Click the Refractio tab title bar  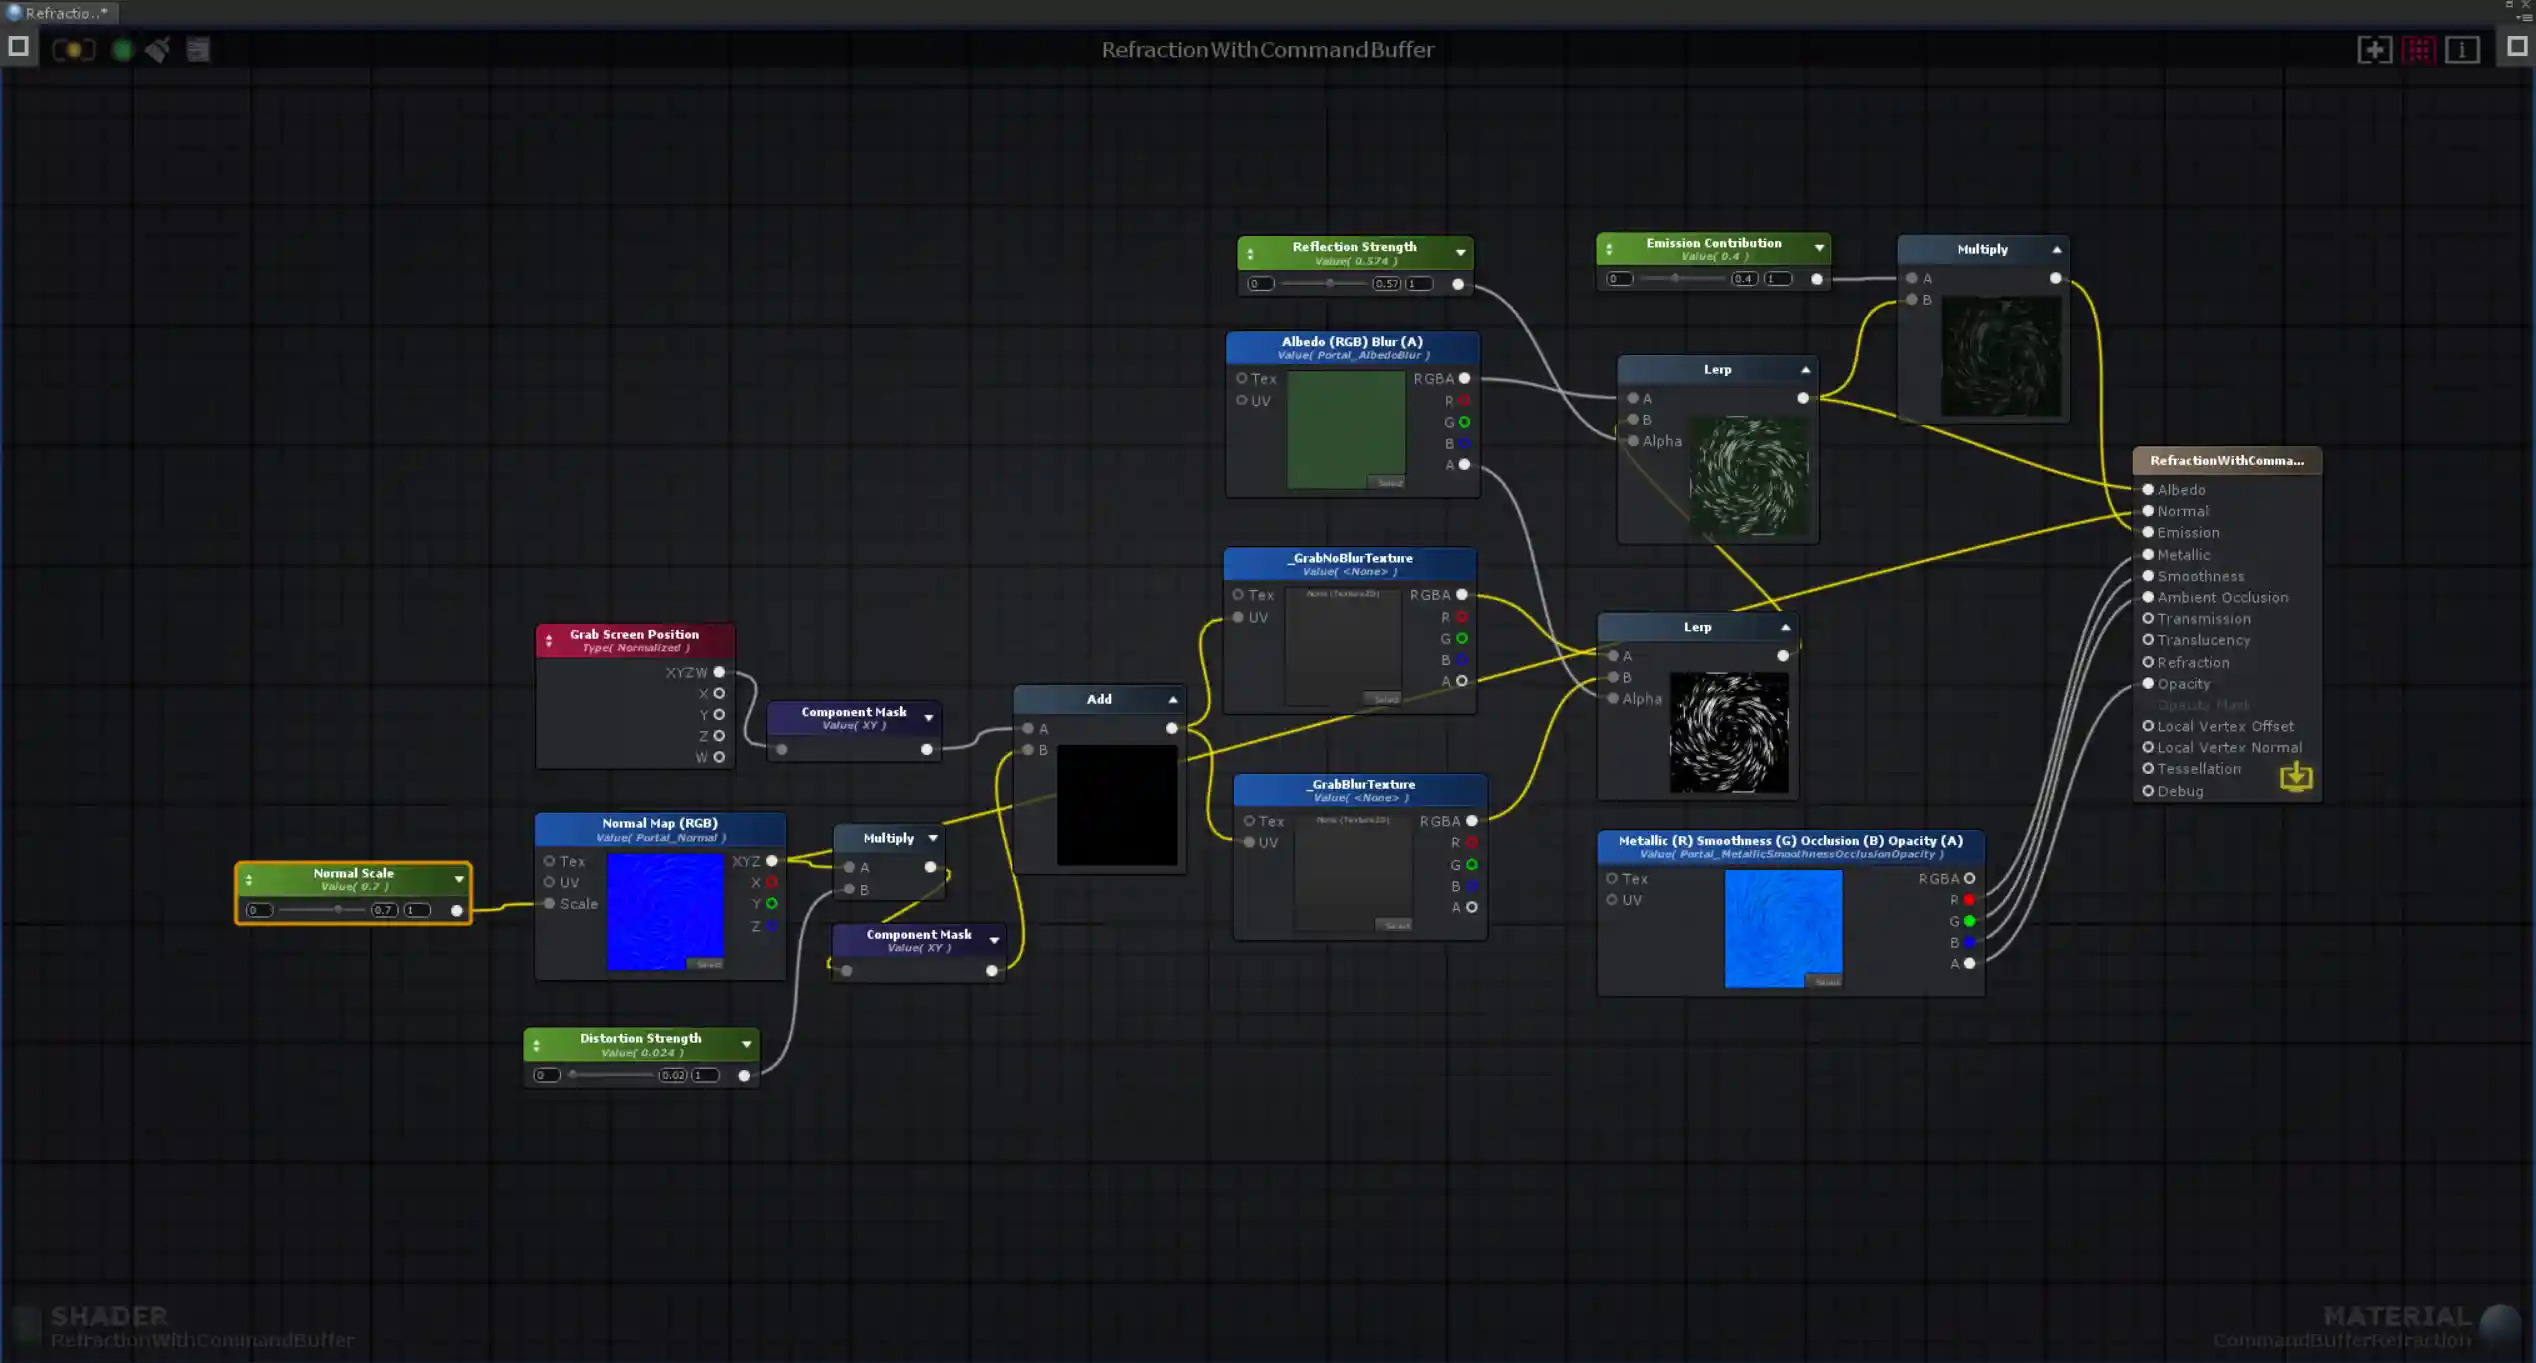[60, 13]
